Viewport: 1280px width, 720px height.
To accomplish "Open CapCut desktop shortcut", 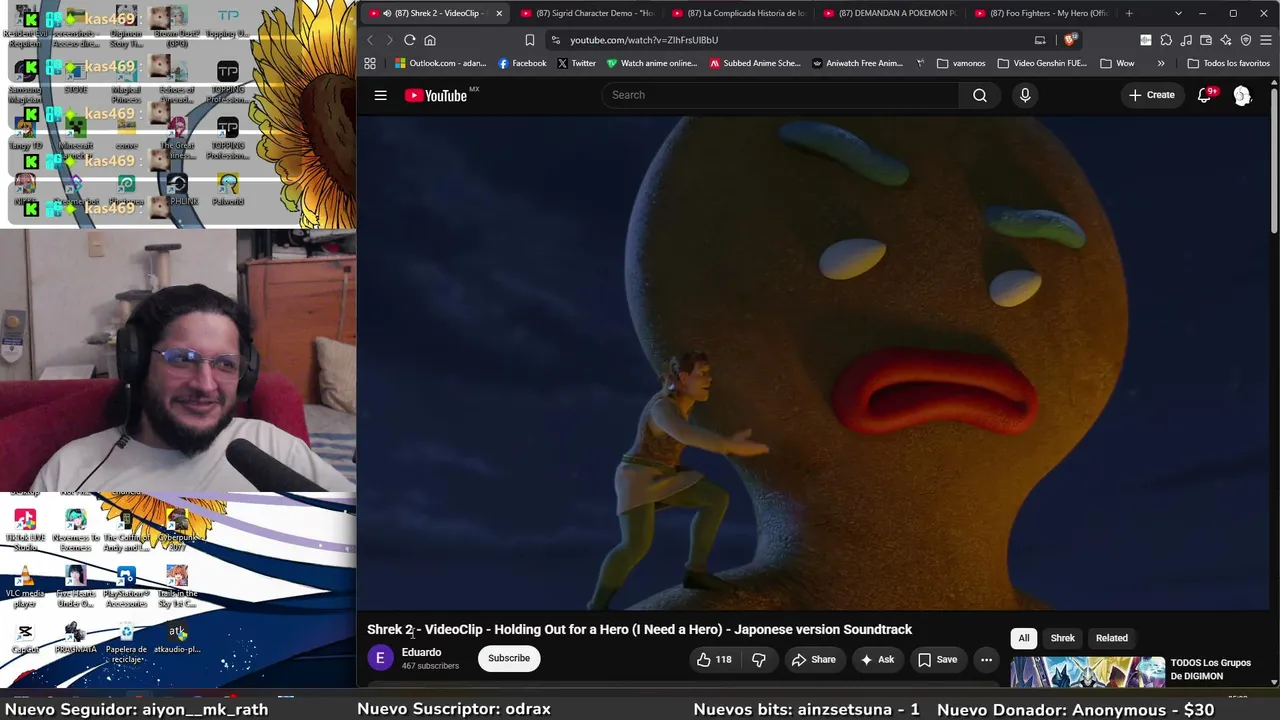I will pos(25,638).
